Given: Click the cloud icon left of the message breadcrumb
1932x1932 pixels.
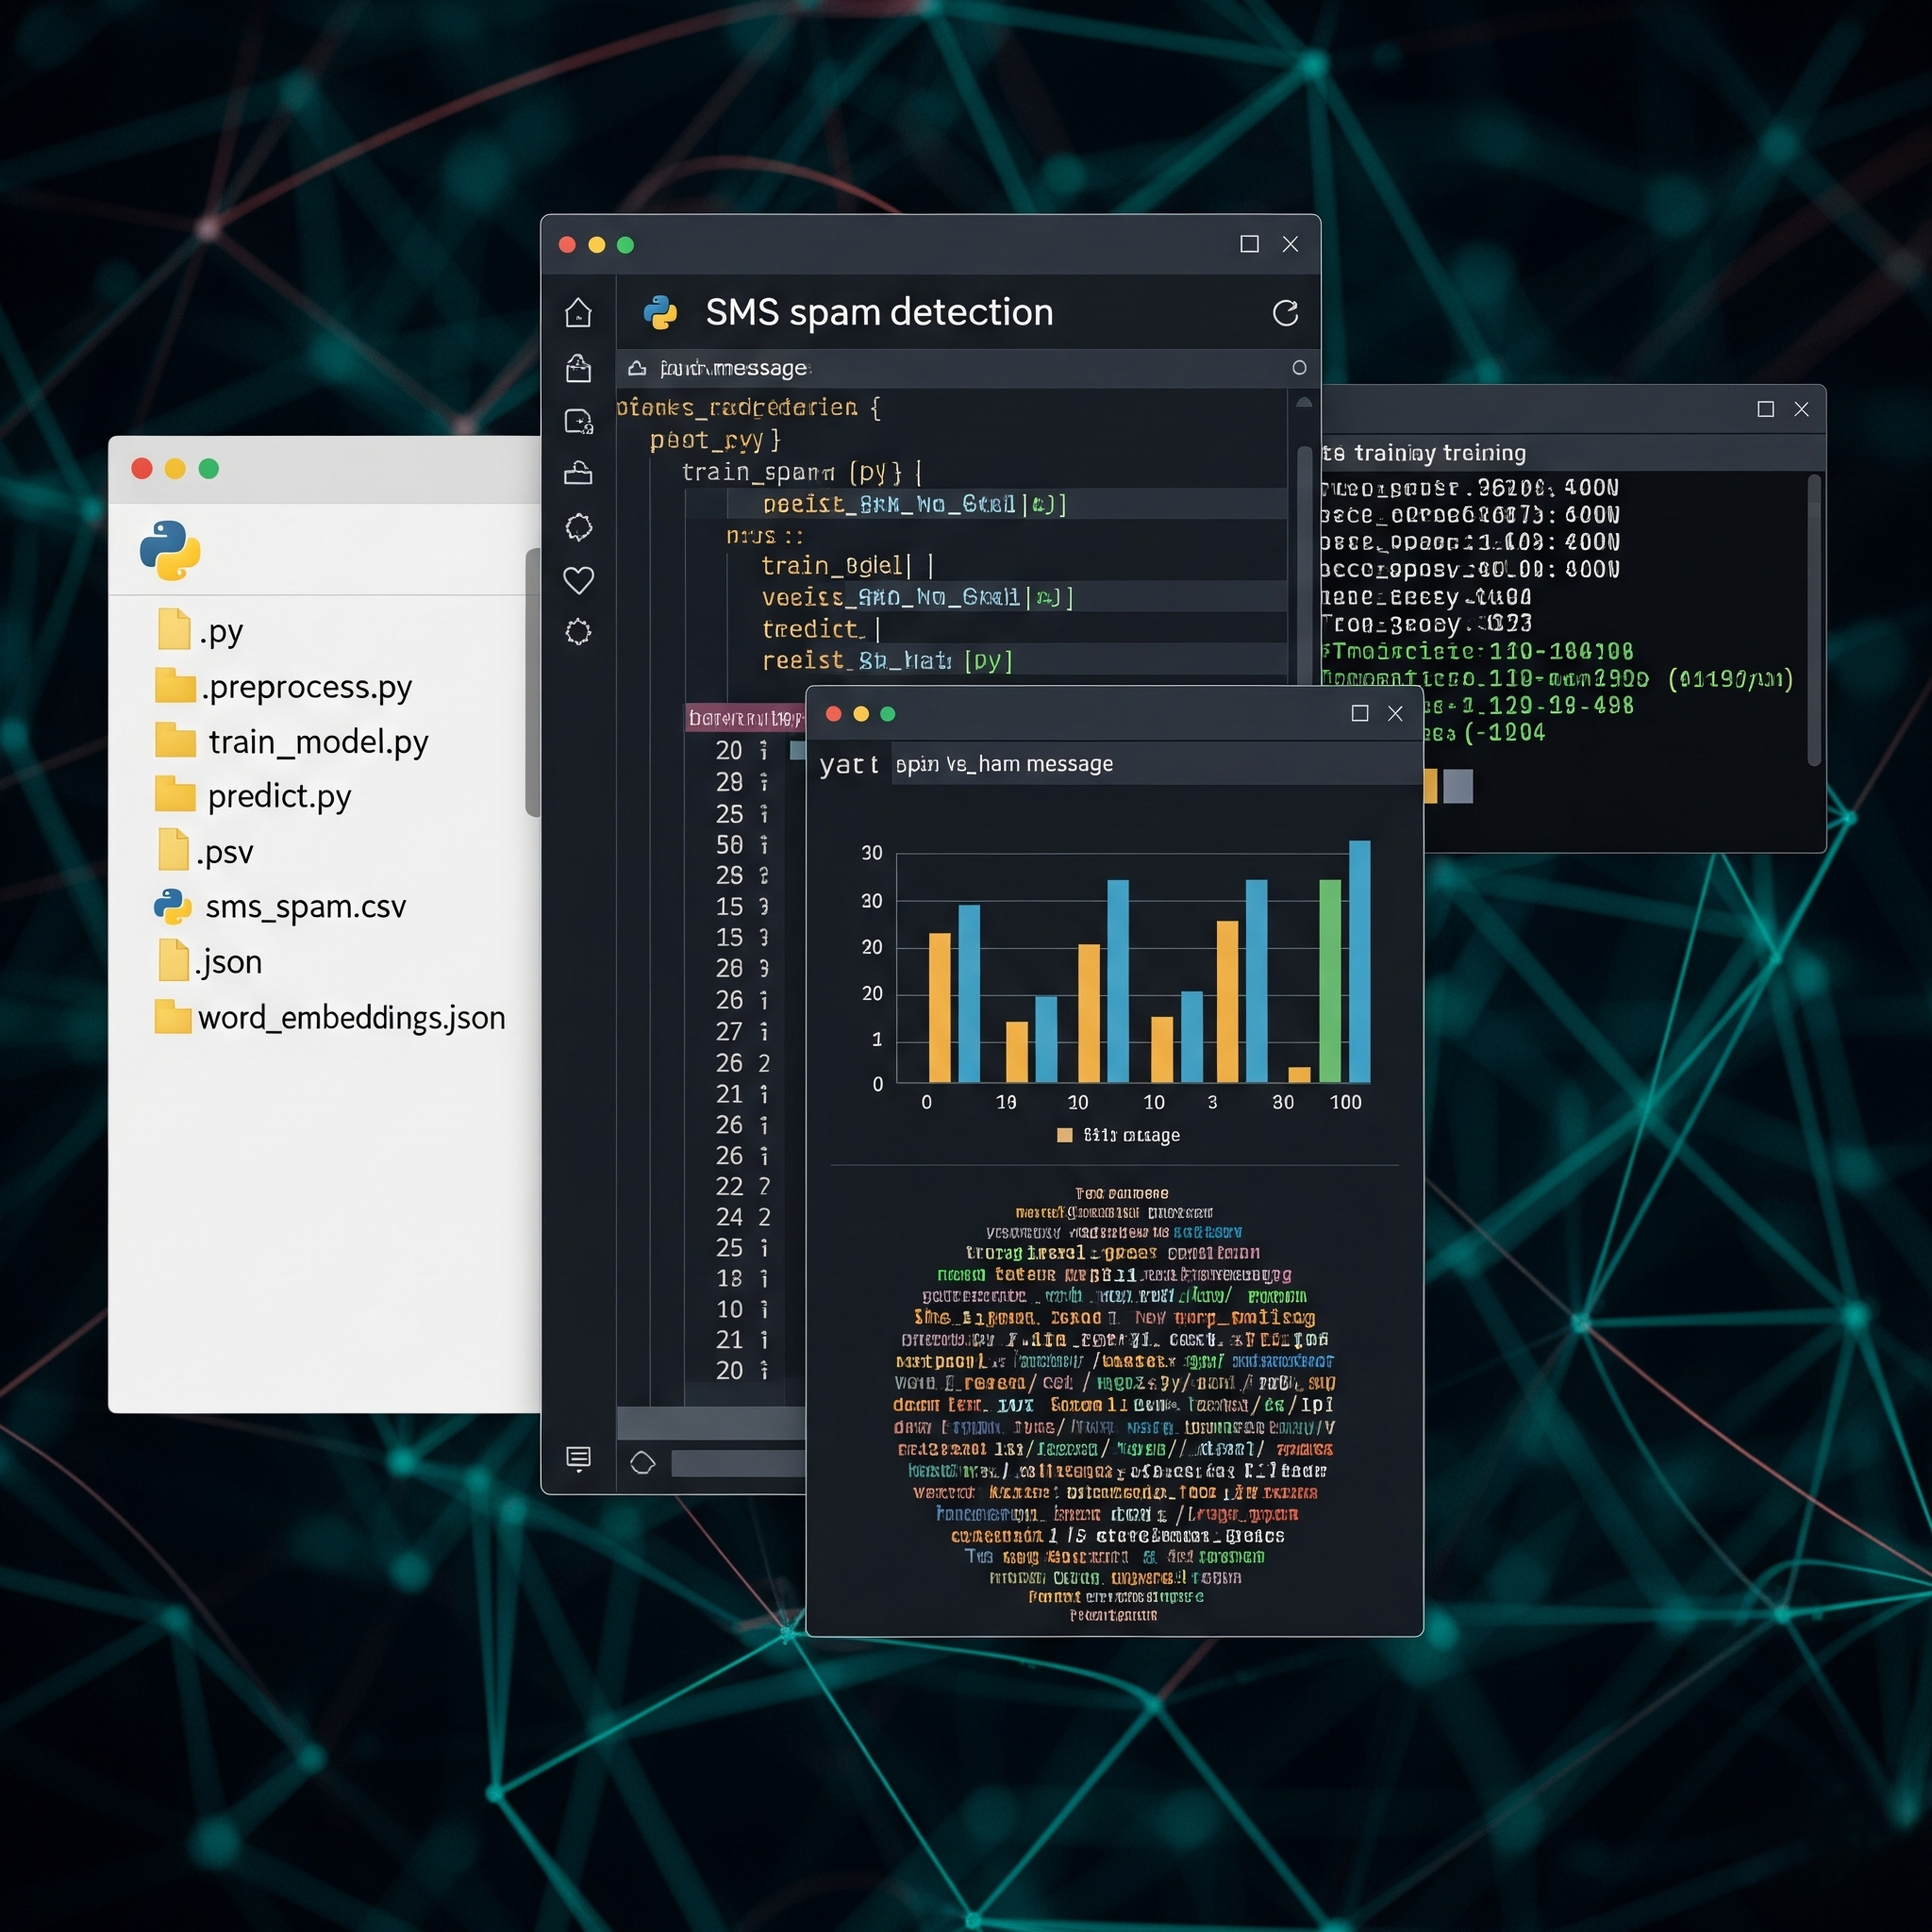Looking at the screenshot, I should (637, 369).
